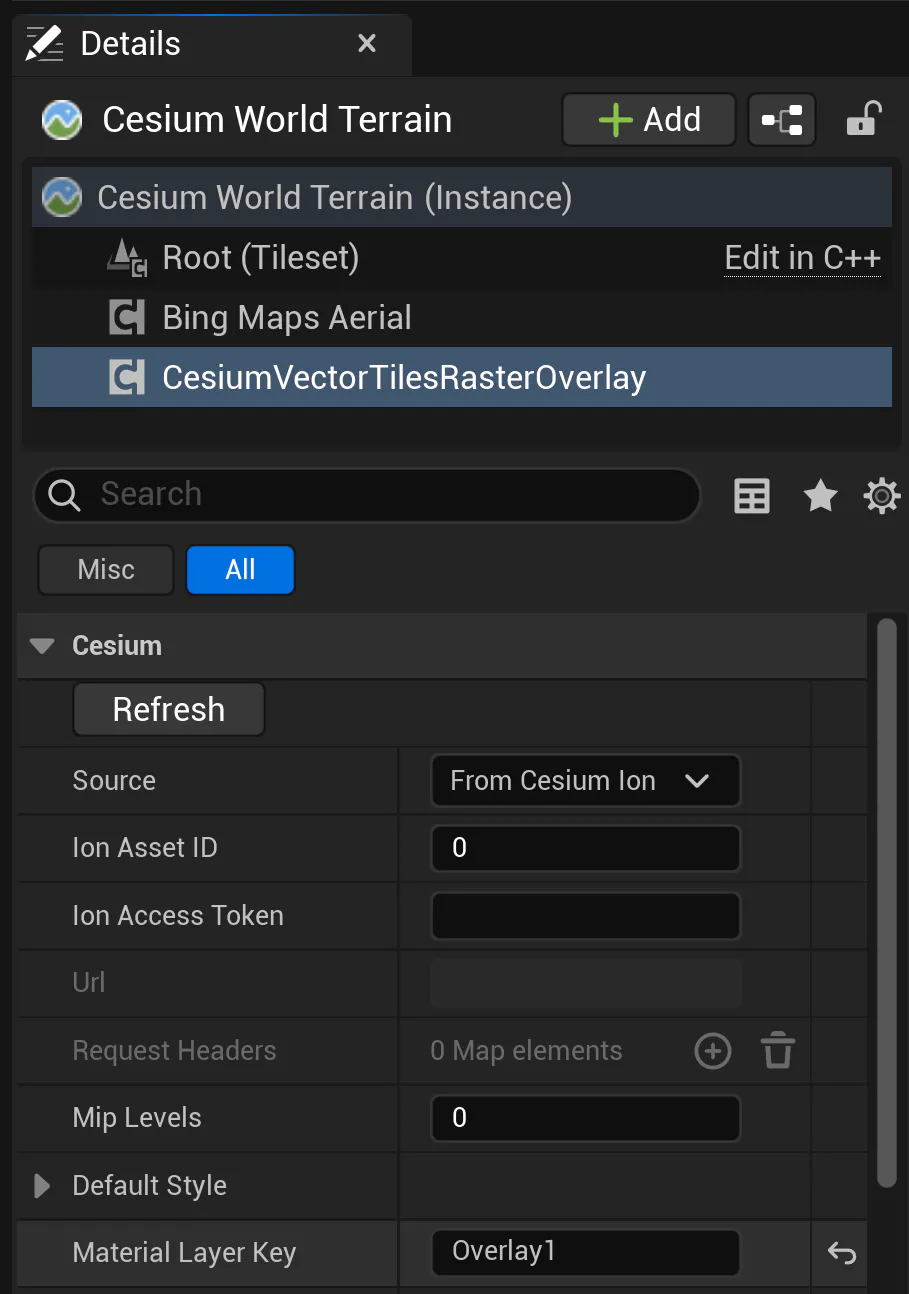Click the Cesium World Terrain actor icon

[x=62, y=120]
